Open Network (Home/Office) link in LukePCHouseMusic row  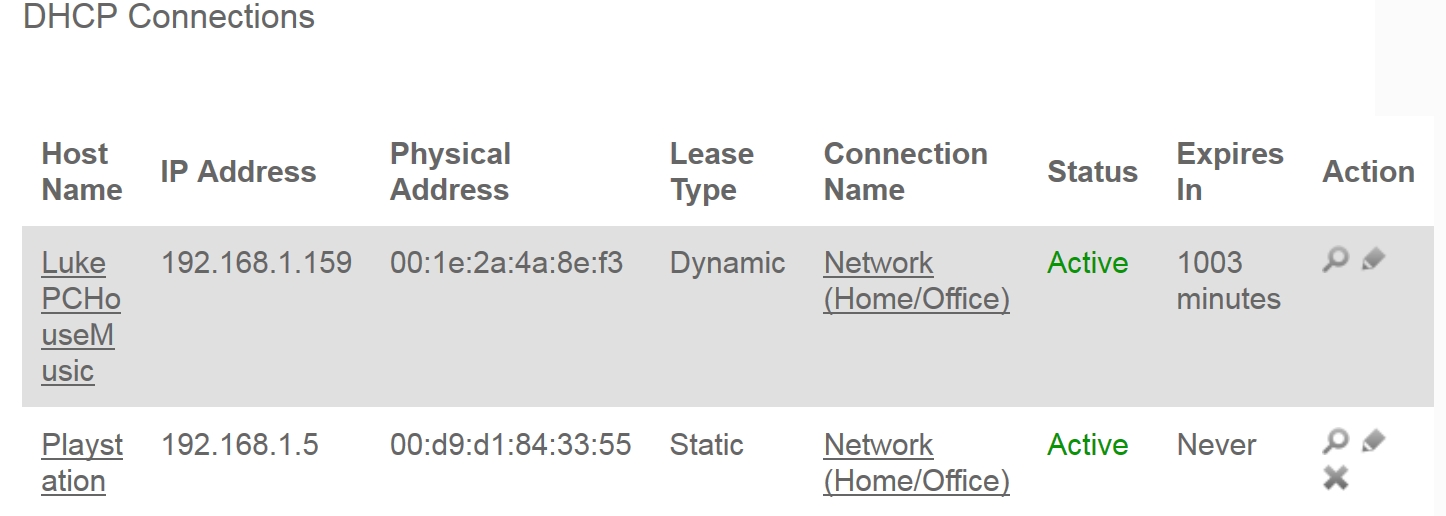[x=916, y=281]
